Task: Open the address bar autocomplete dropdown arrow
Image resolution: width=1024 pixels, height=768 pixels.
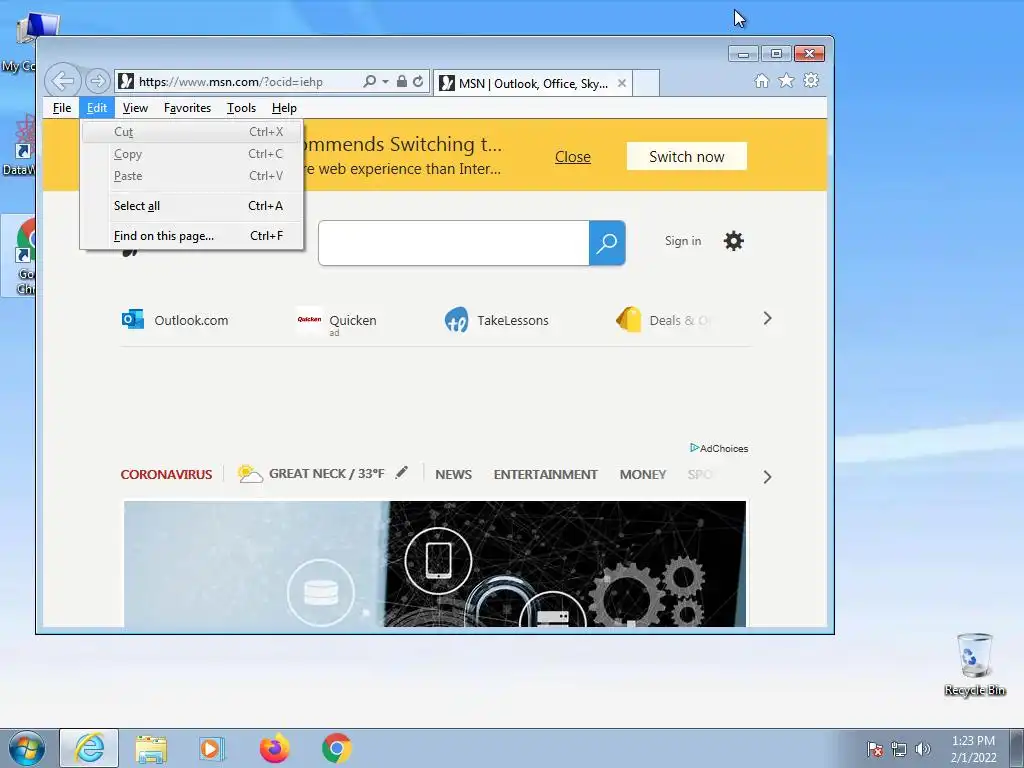Action: click(385, 82)
